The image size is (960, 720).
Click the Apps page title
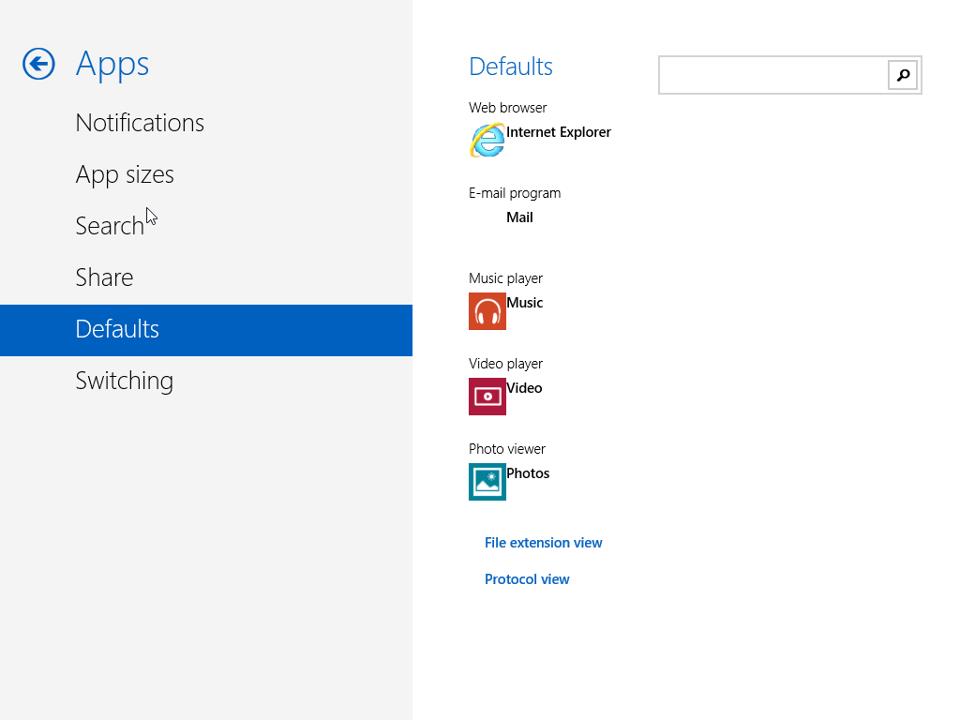[x=112, y=64]
